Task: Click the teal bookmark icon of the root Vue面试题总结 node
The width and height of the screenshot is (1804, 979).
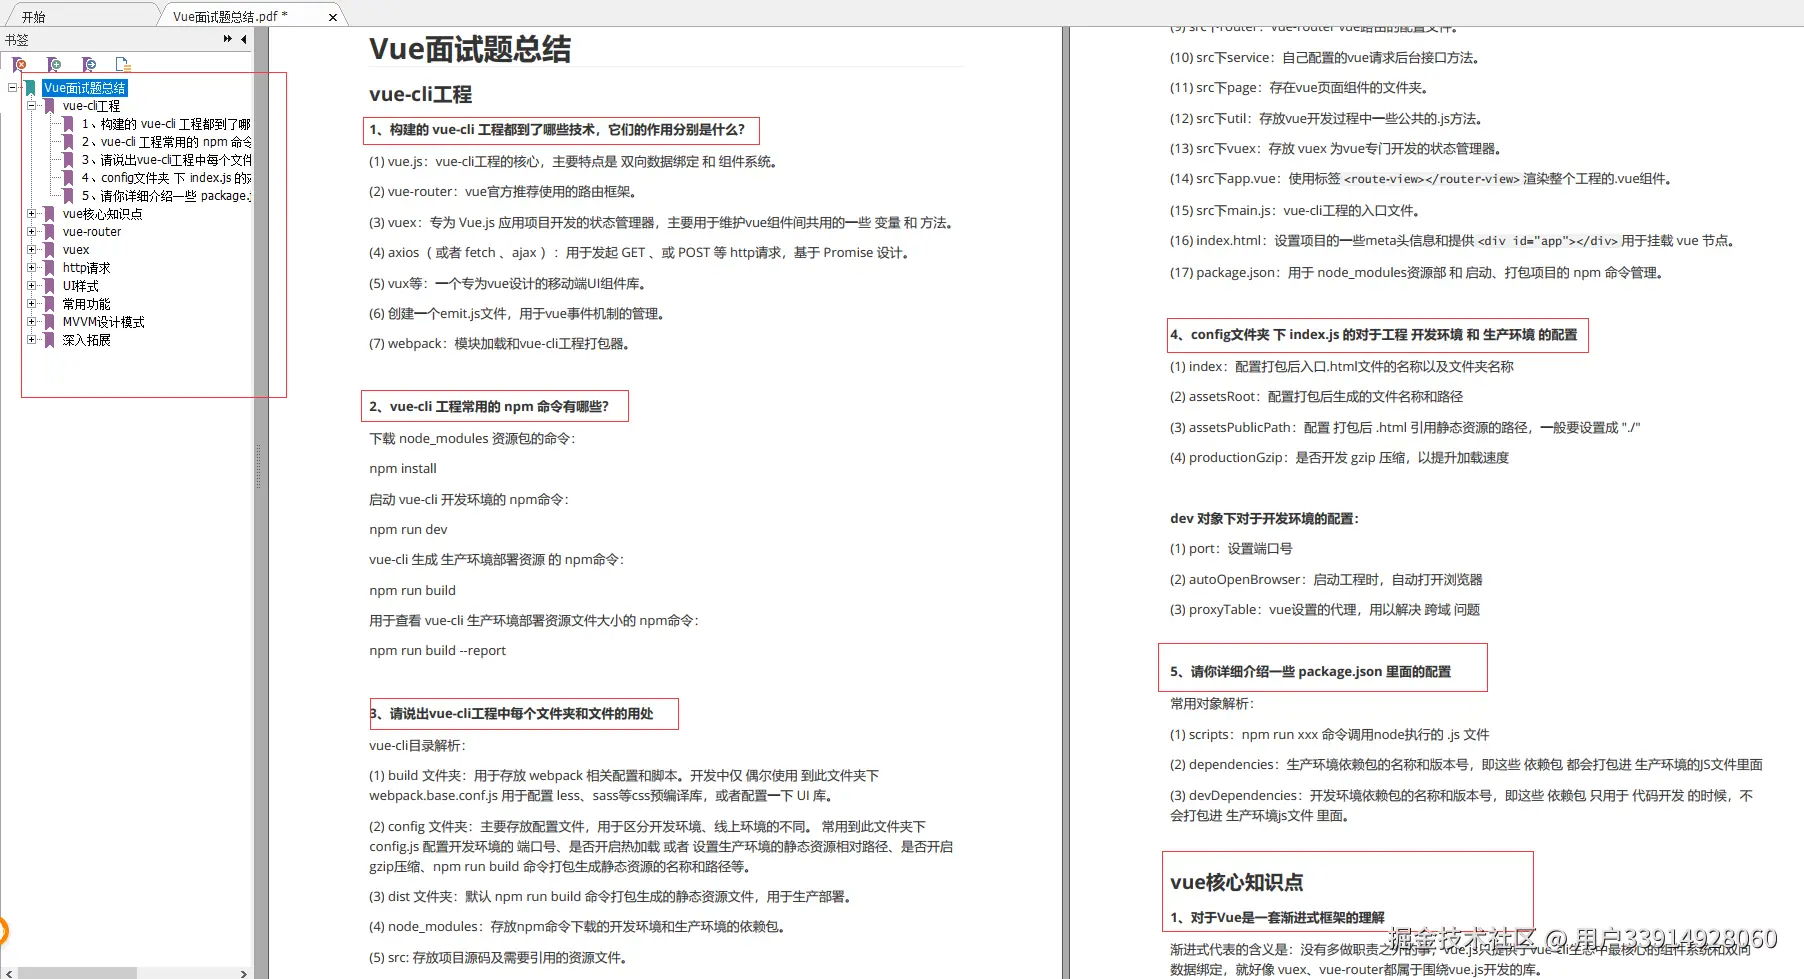Action: pyautogui.click(x=31, y=88)
